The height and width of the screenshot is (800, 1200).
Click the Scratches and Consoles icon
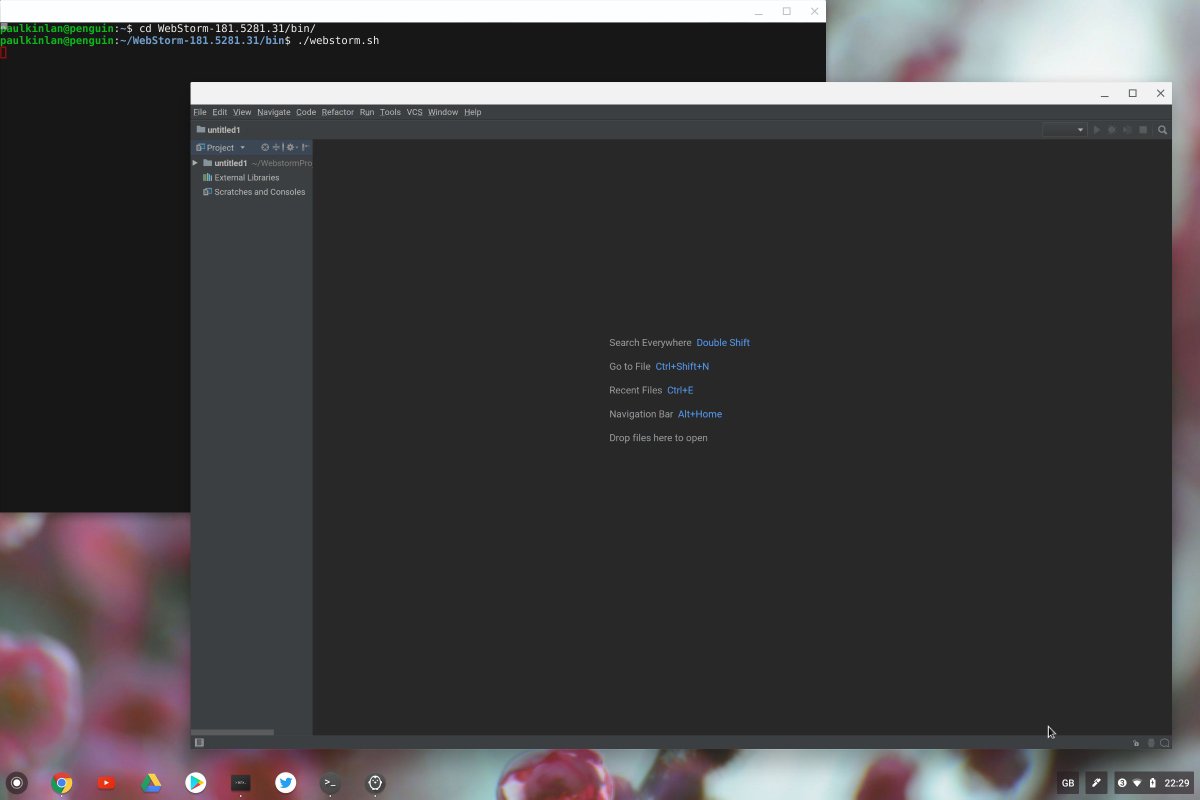click(x=207, y=191)
